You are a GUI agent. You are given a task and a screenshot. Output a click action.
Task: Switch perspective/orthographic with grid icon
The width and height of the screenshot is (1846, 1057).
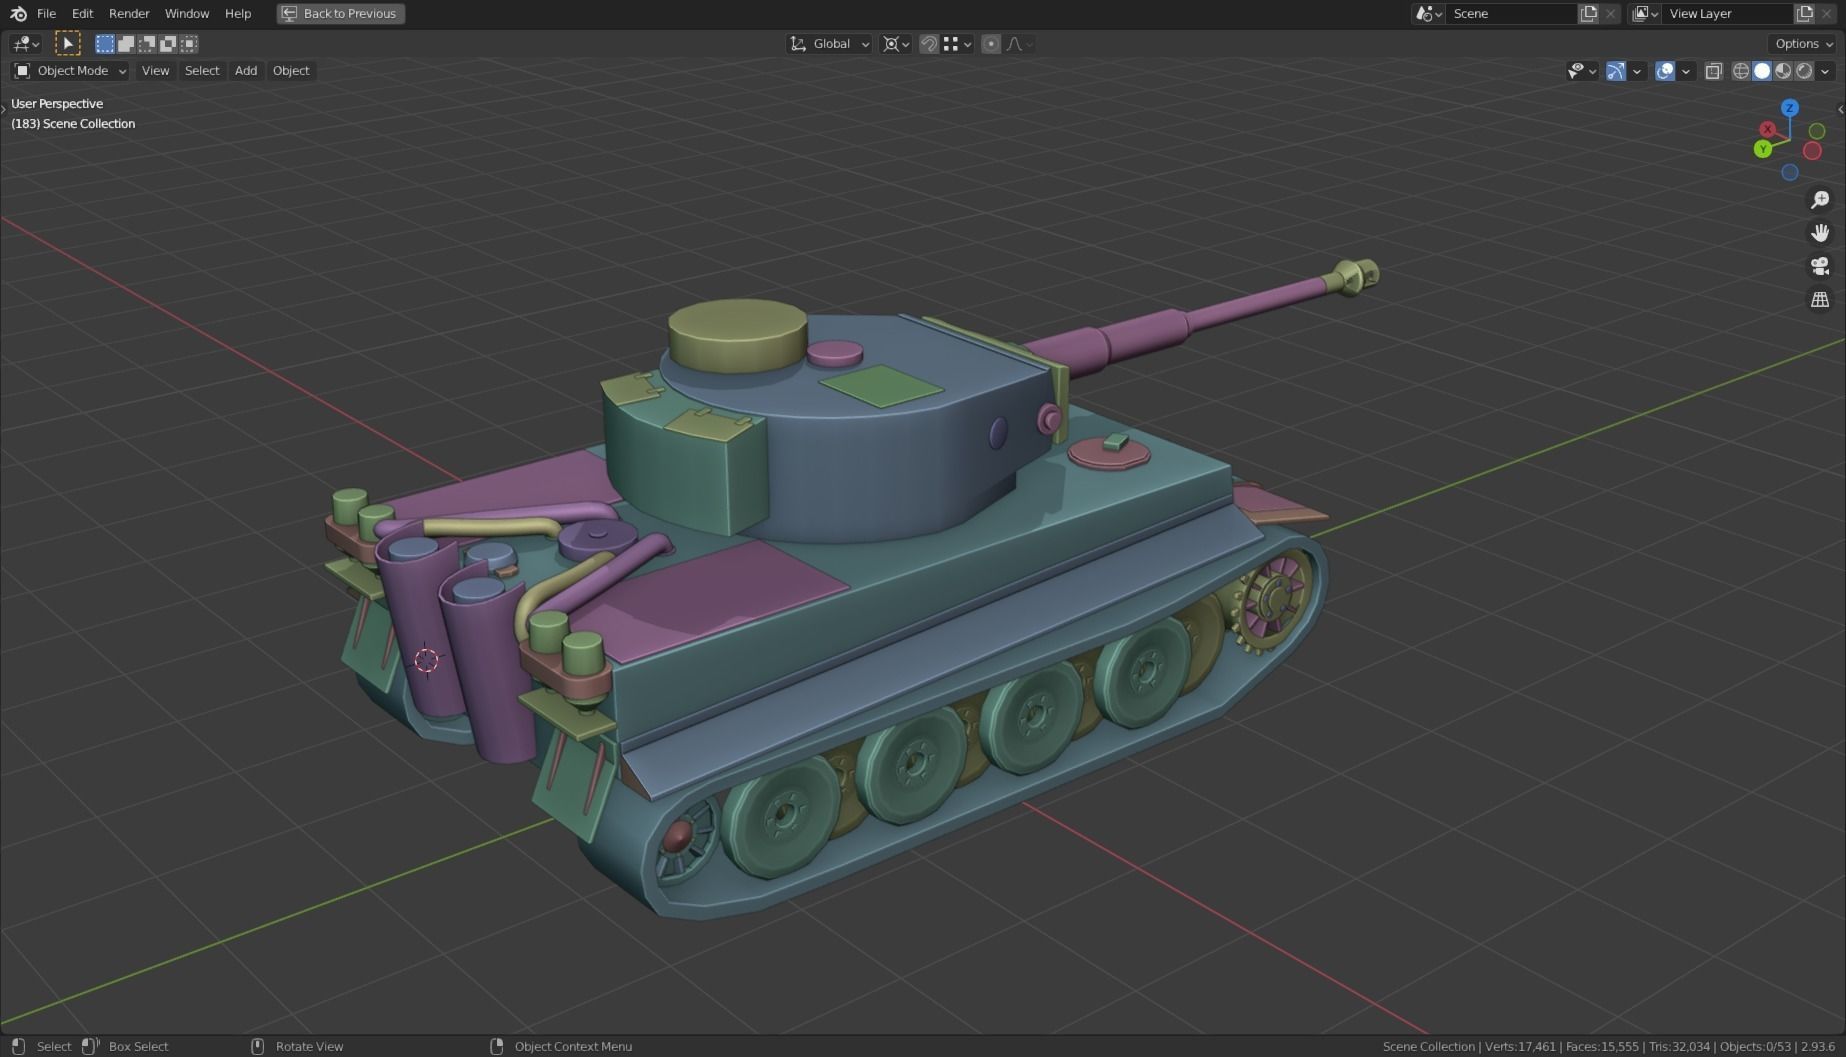1820,299
